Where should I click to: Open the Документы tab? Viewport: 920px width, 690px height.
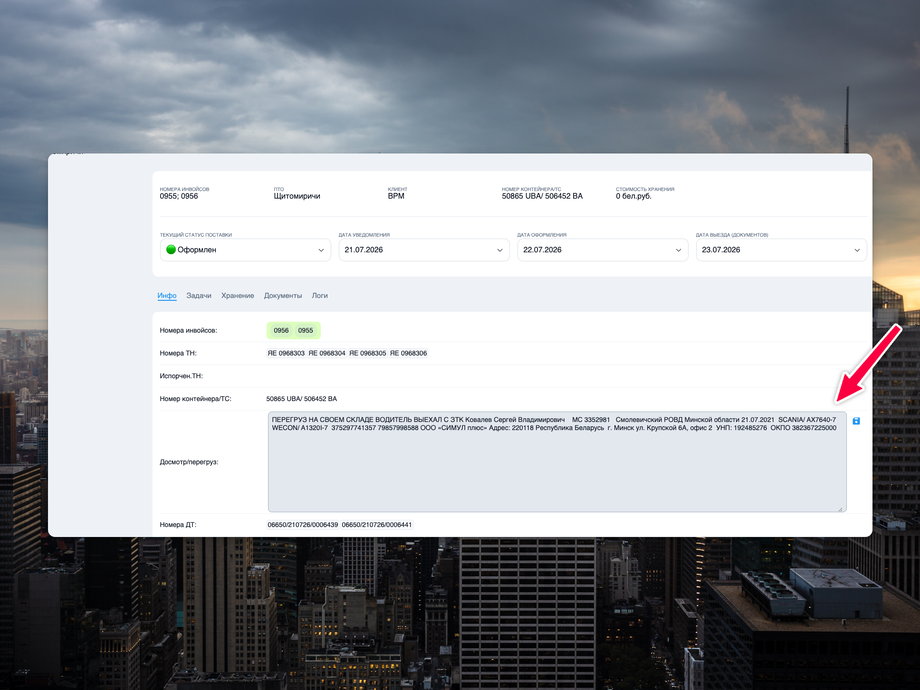point(283,296)
